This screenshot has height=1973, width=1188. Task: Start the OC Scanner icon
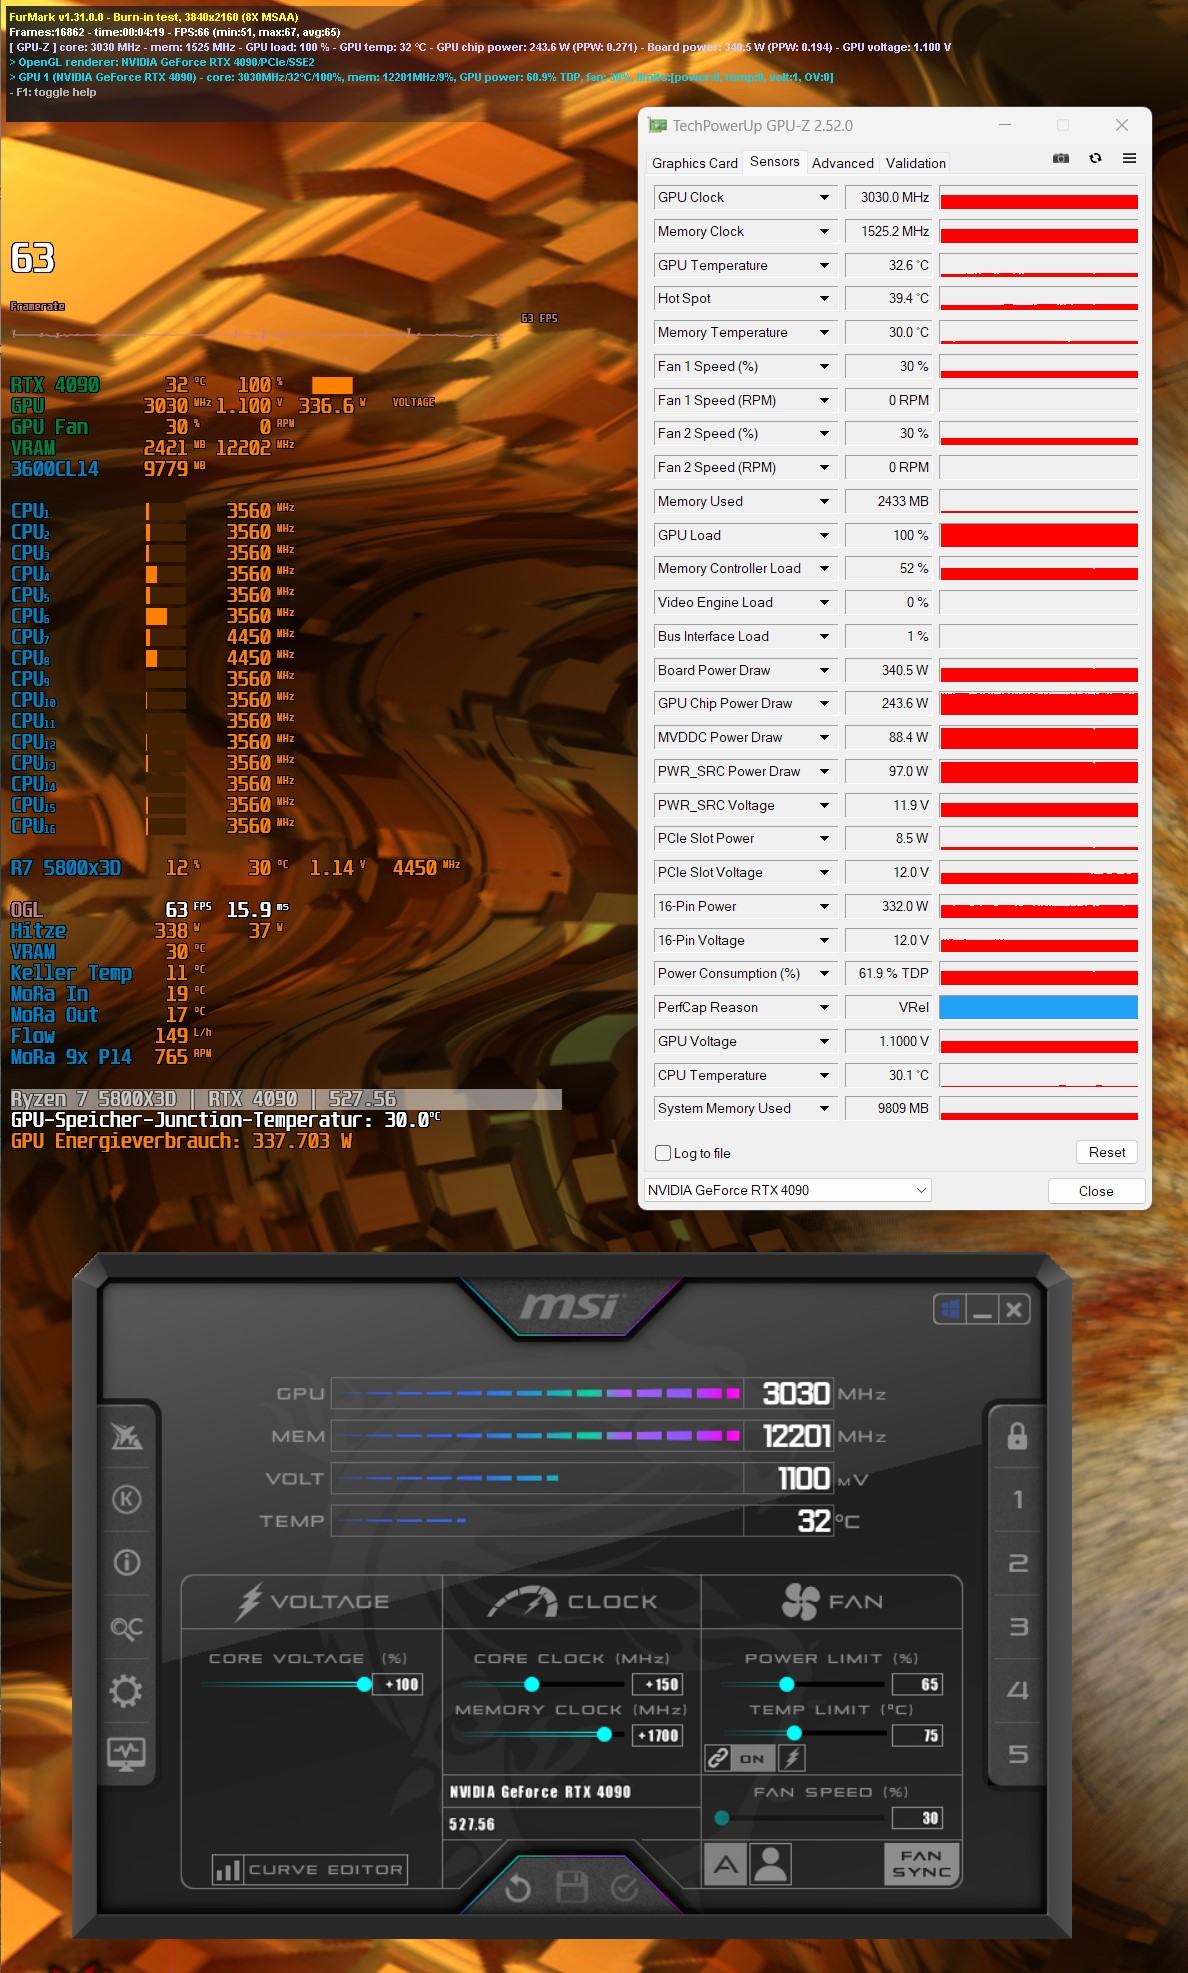[x=127, y=1628]
